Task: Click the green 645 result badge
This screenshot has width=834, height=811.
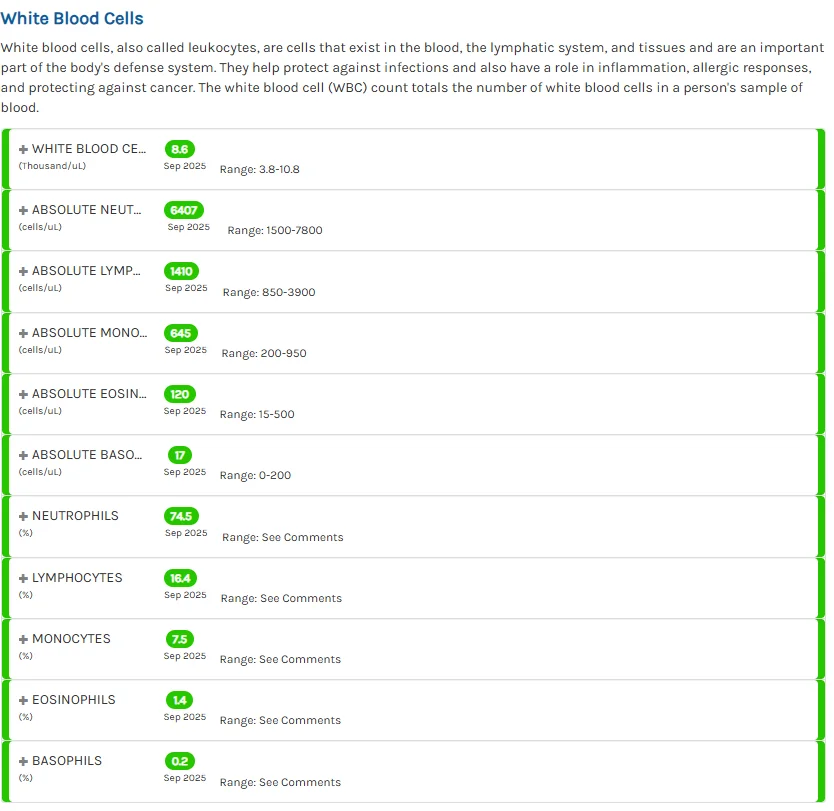Action: click(181, 333)
